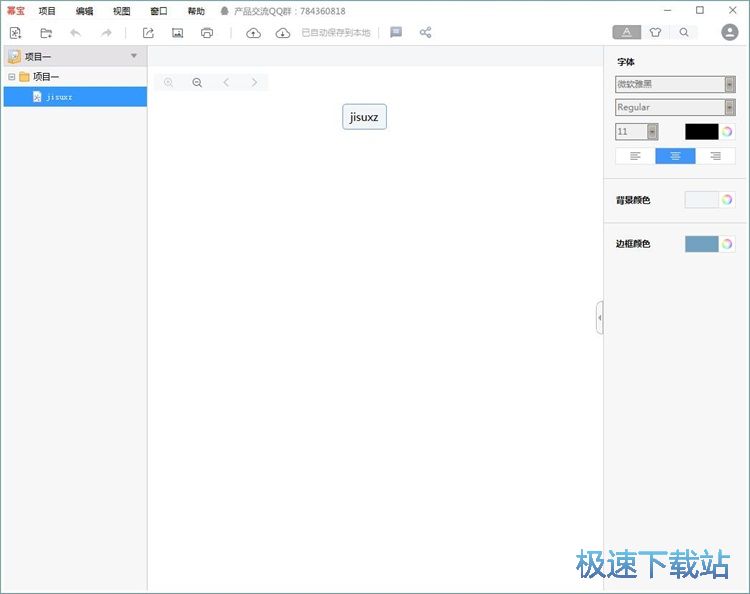The image size is (750, 594).
Task: Click the background color swatch
Action: (x=701, y=200)
